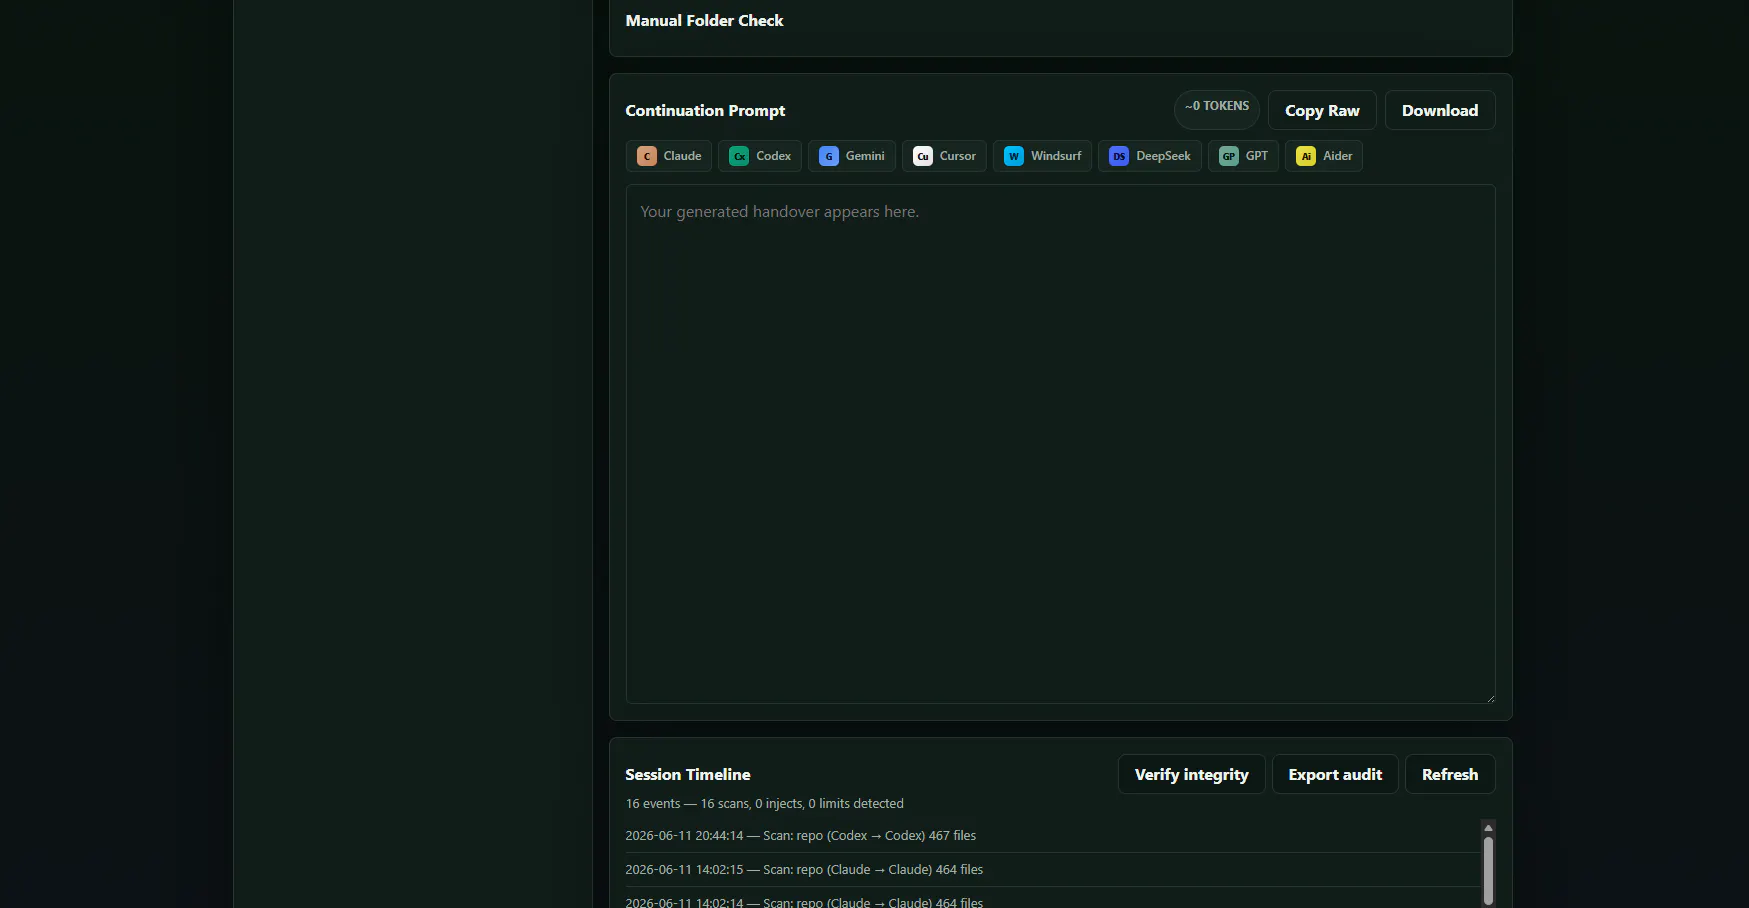Screen dimensions: 1749x908
Task: Select the Claude target chip
Action: tap(669, 156)
